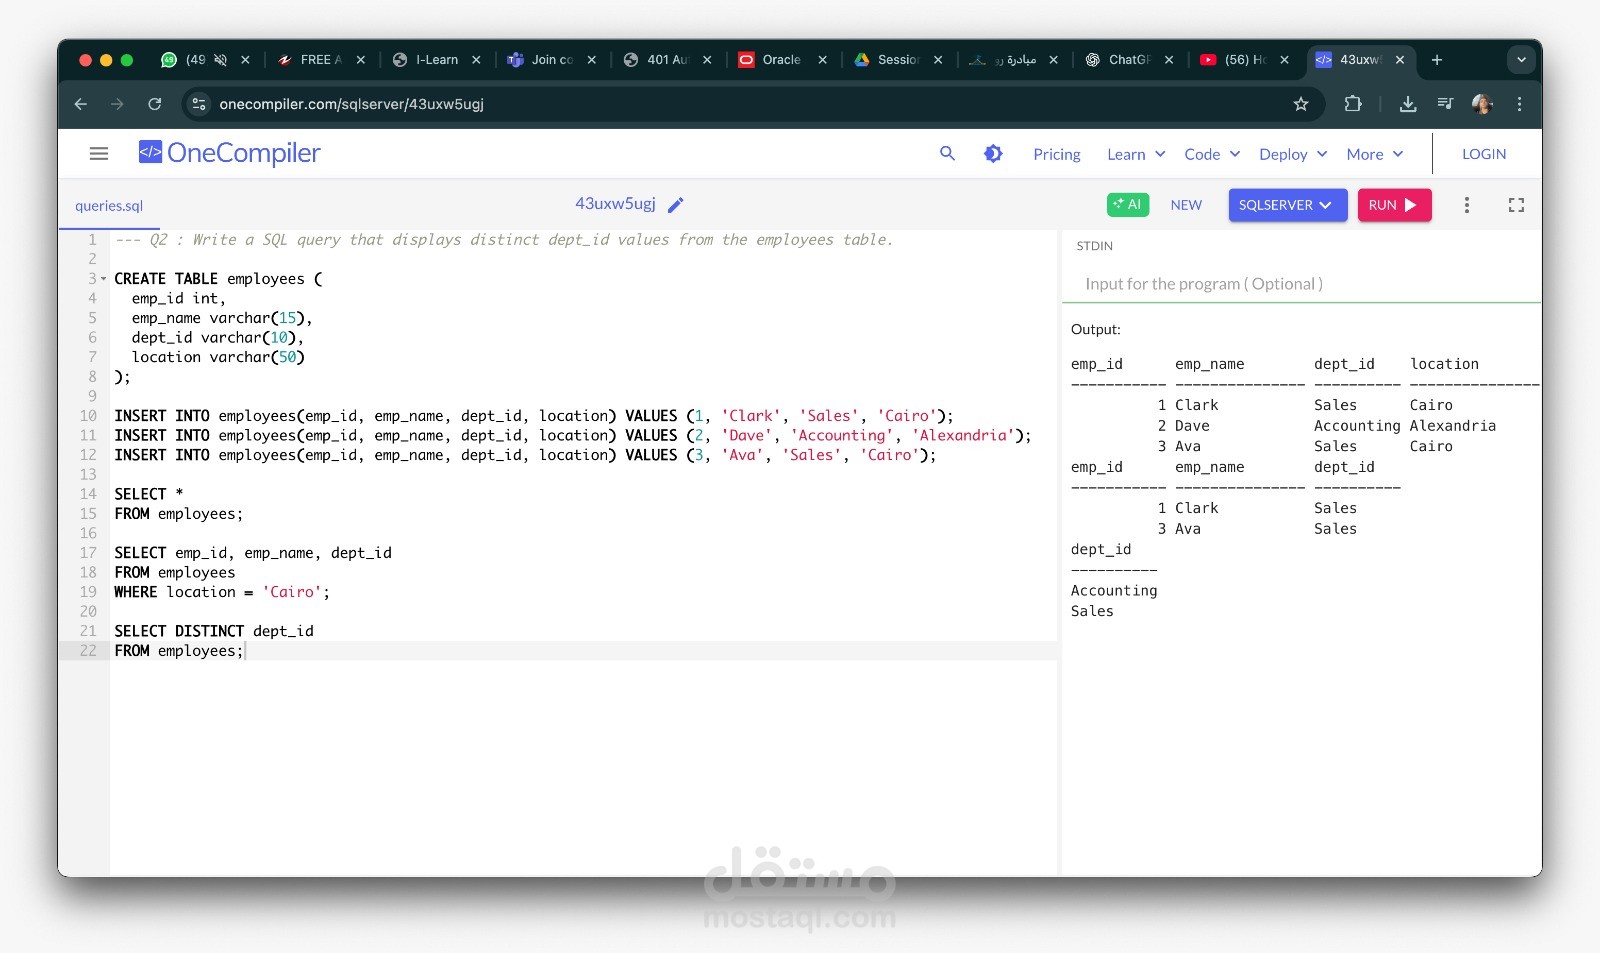Open the AI assistant button
Viewport: 1600px width, 953px height.
(x=1128, y=205)
